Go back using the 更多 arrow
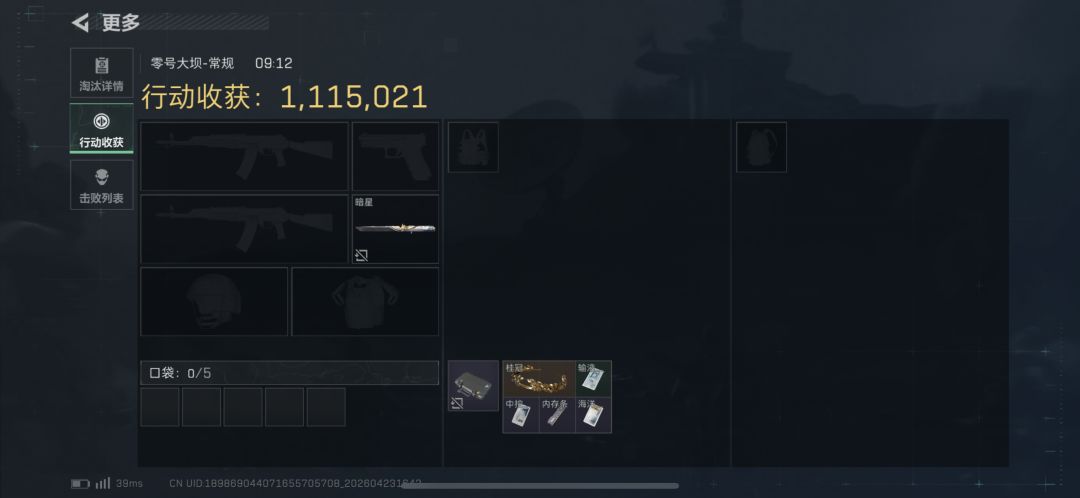 pos(81,23)
